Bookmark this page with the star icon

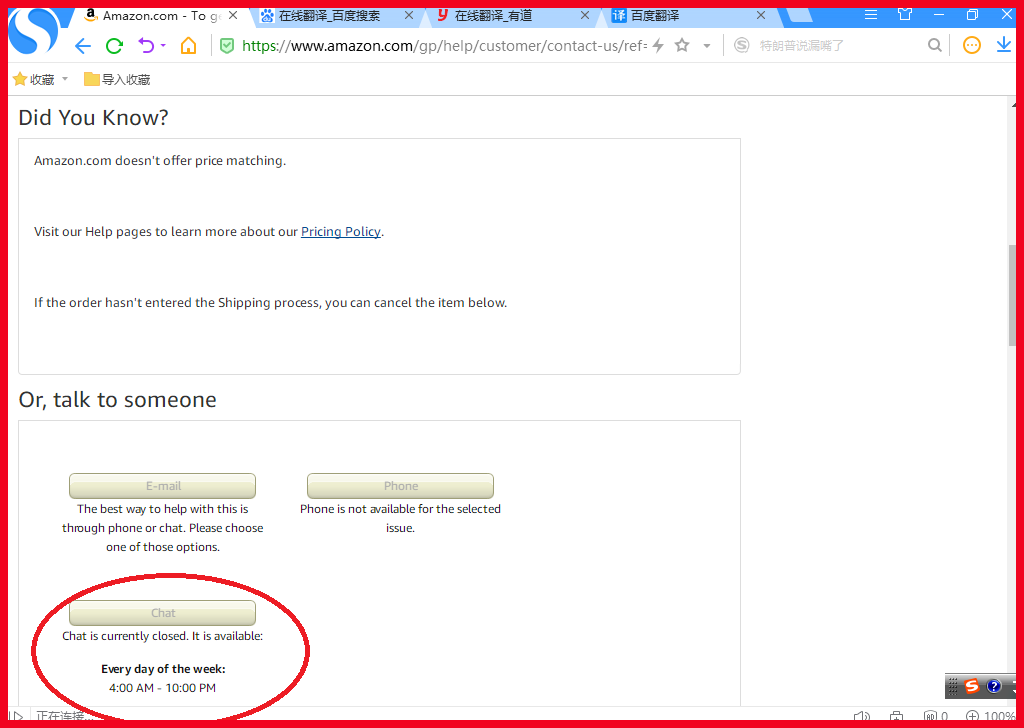(x=682, y=45)
